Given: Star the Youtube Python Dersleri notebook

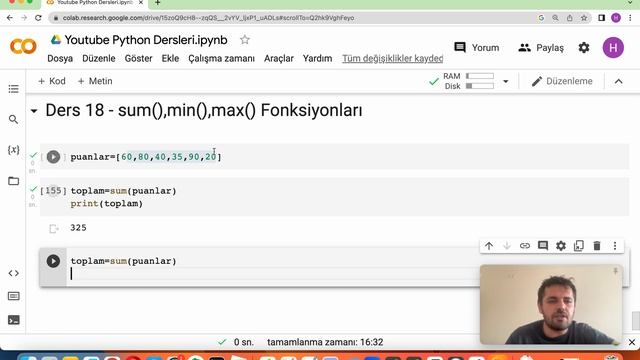Looking at the screenshot, I should click(x=244, y=40).
